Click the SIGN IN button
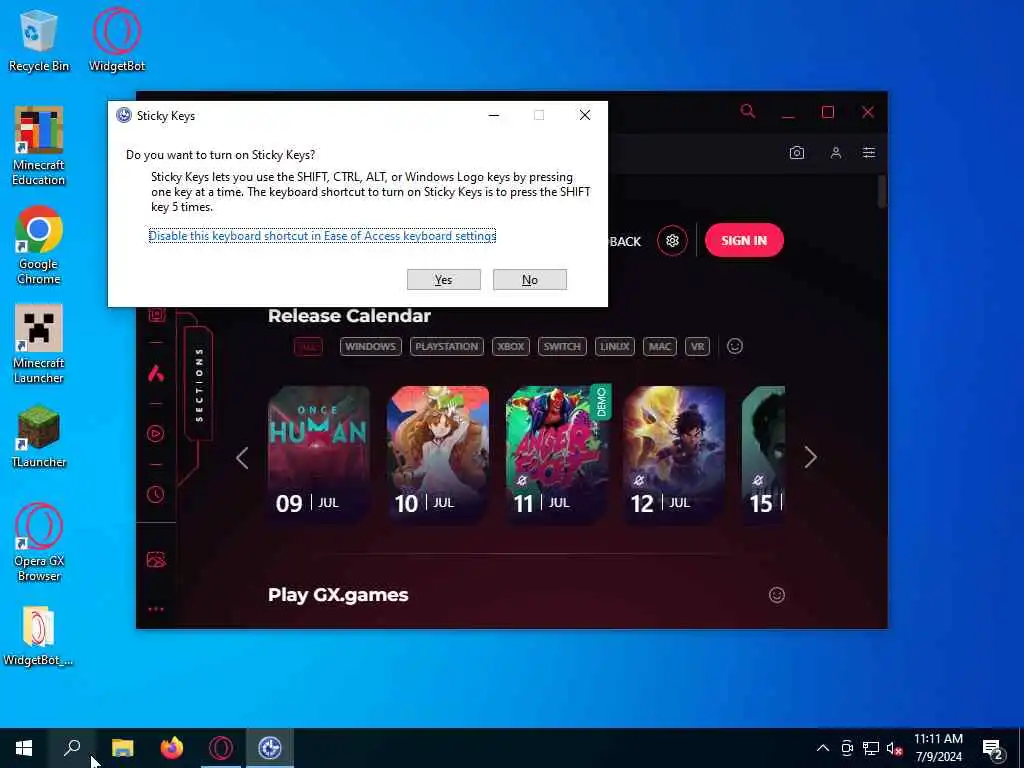Viewport: 1024px width, 768px height. coord(744,240)
